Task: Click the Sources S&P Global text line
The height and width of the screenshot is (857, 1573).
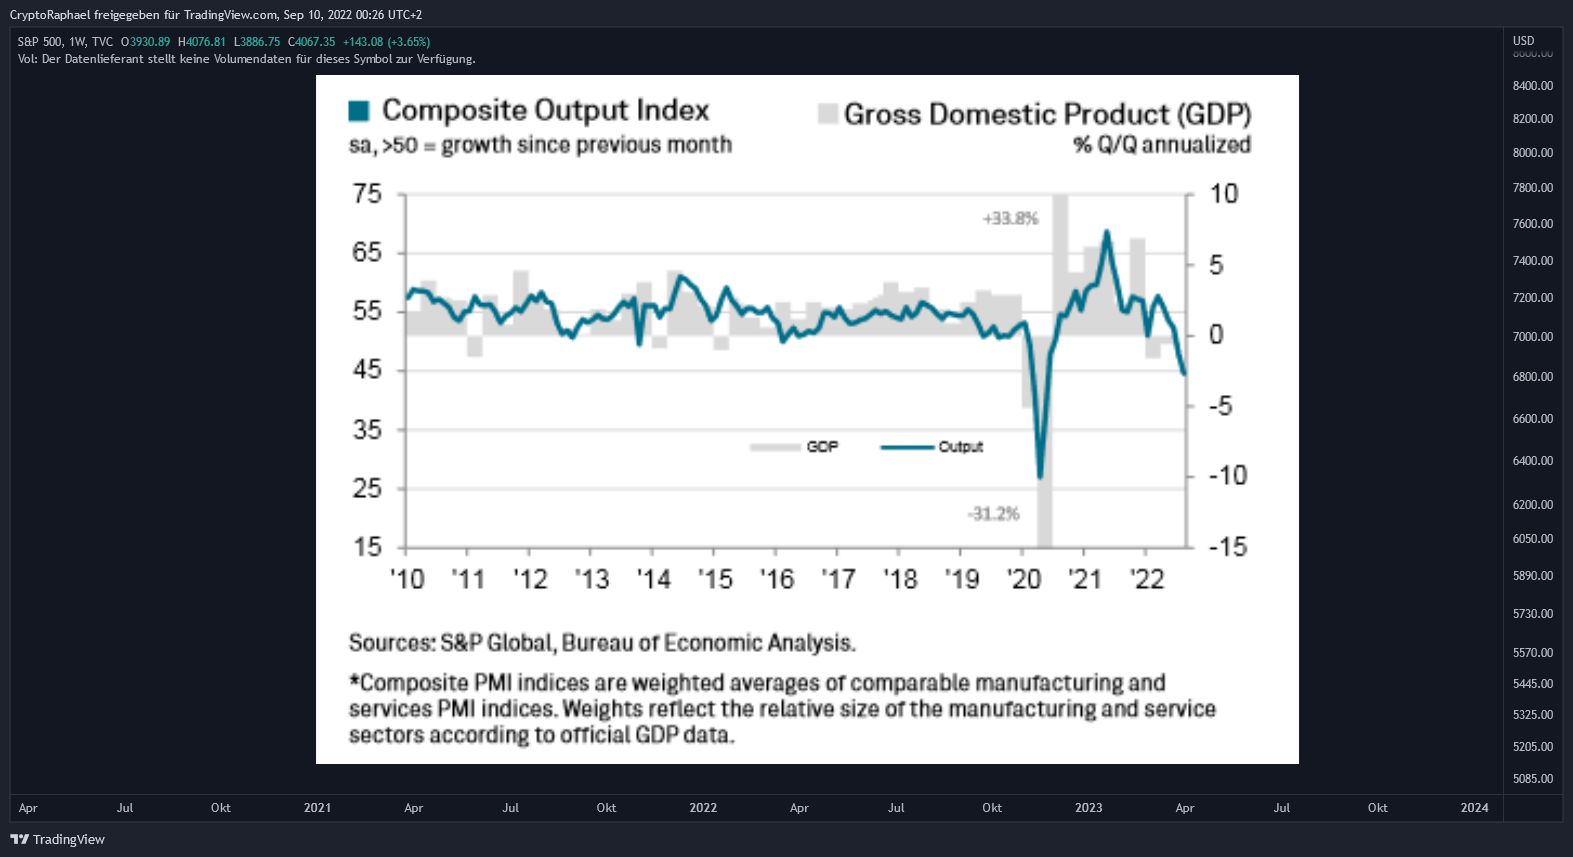Action: (x=602, y=643)
